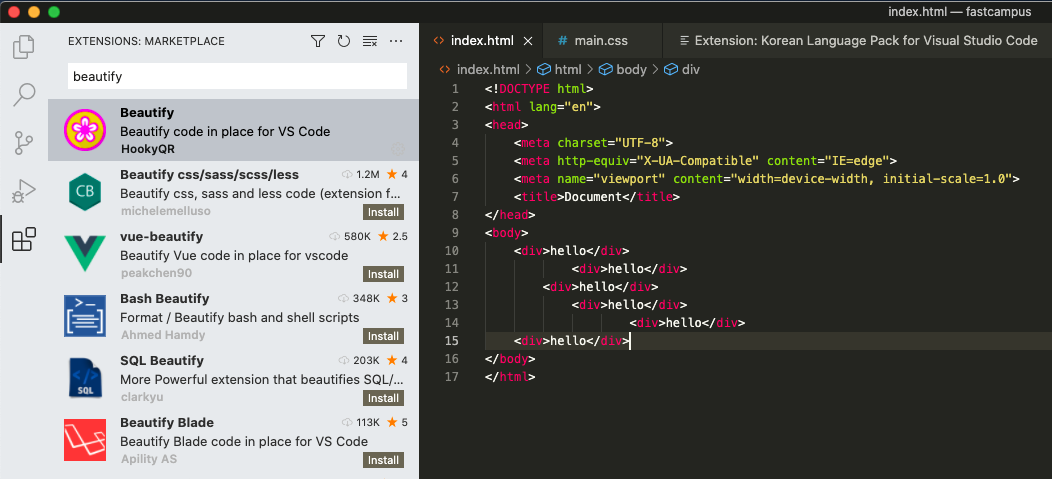
Task: Click the Vue logo of vue-beautify
Action: pos(85,254)
